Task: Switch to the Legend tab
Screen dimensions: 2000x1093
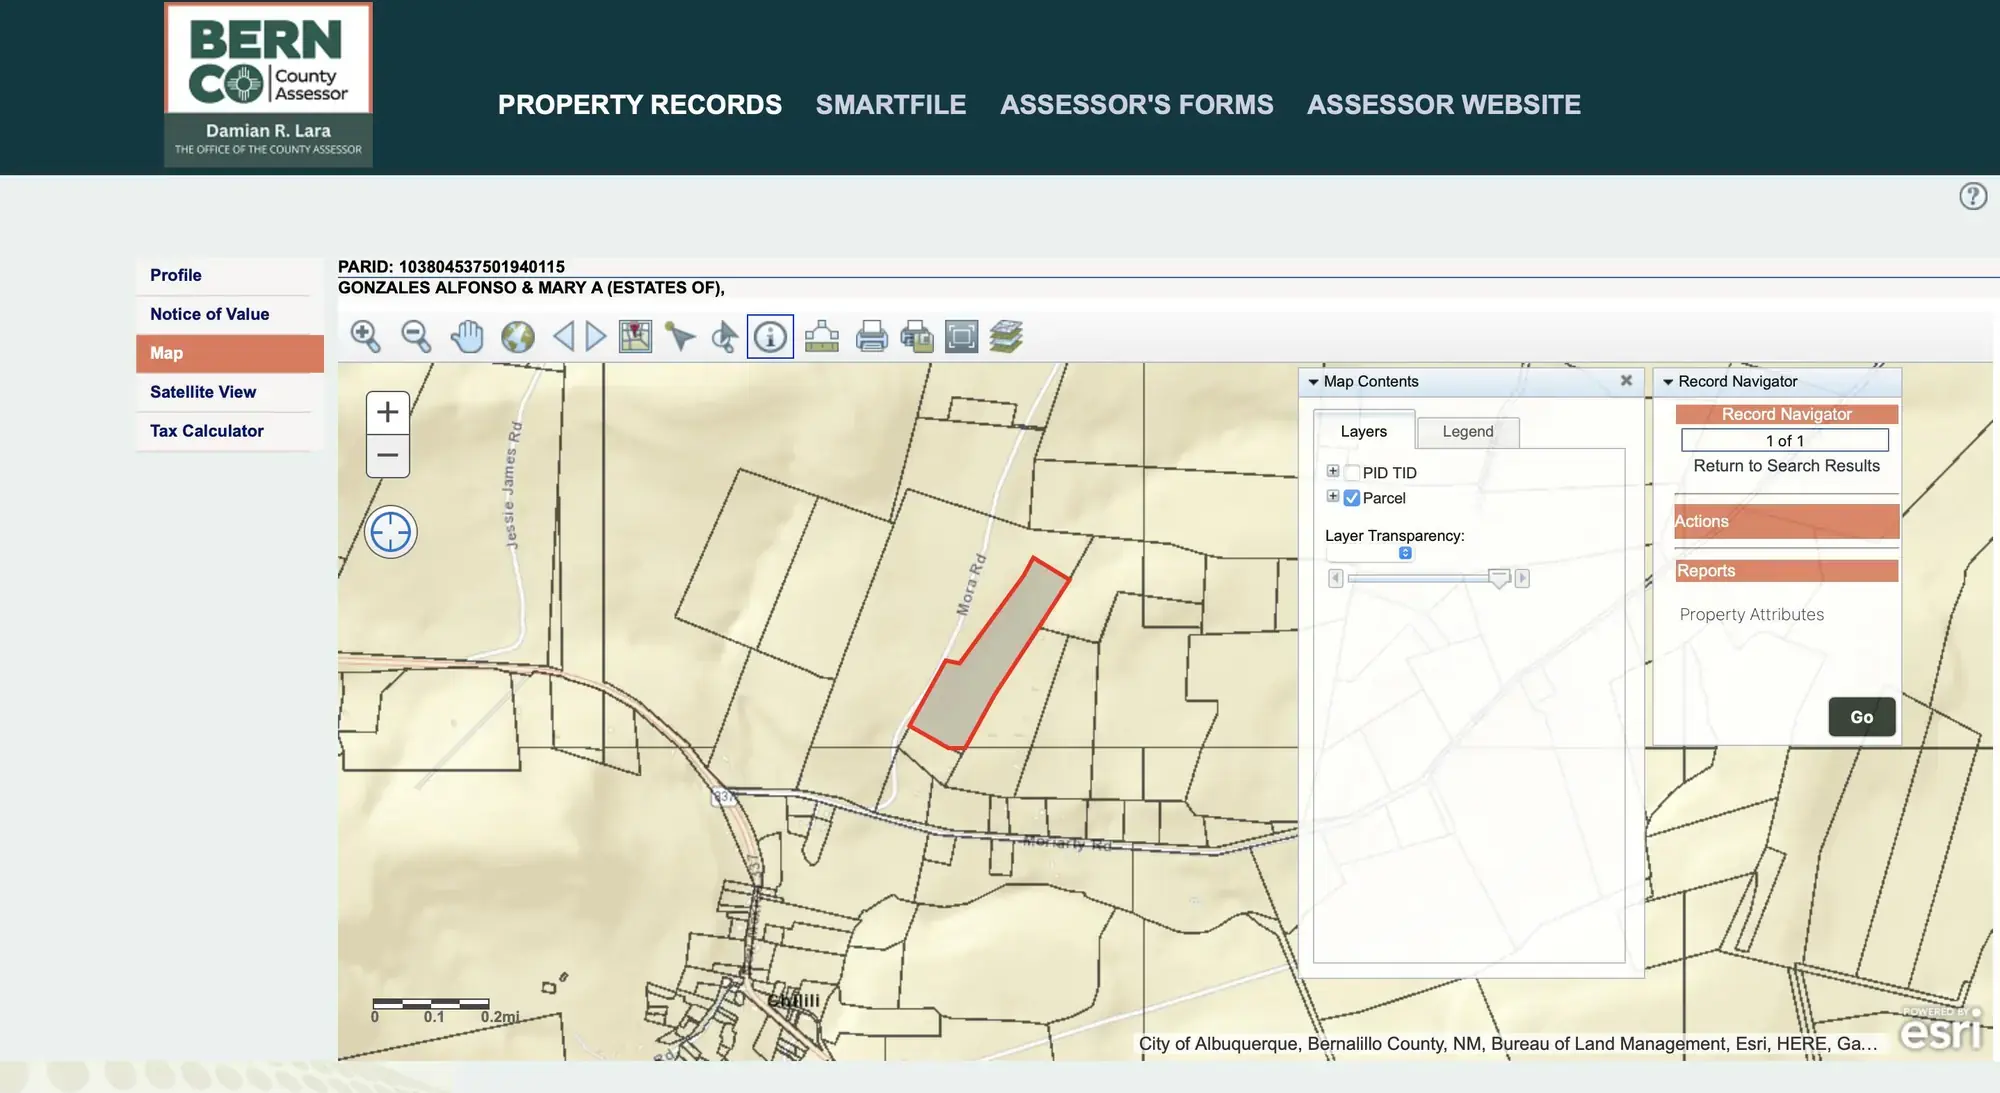Action: [x=1467, y=432]
